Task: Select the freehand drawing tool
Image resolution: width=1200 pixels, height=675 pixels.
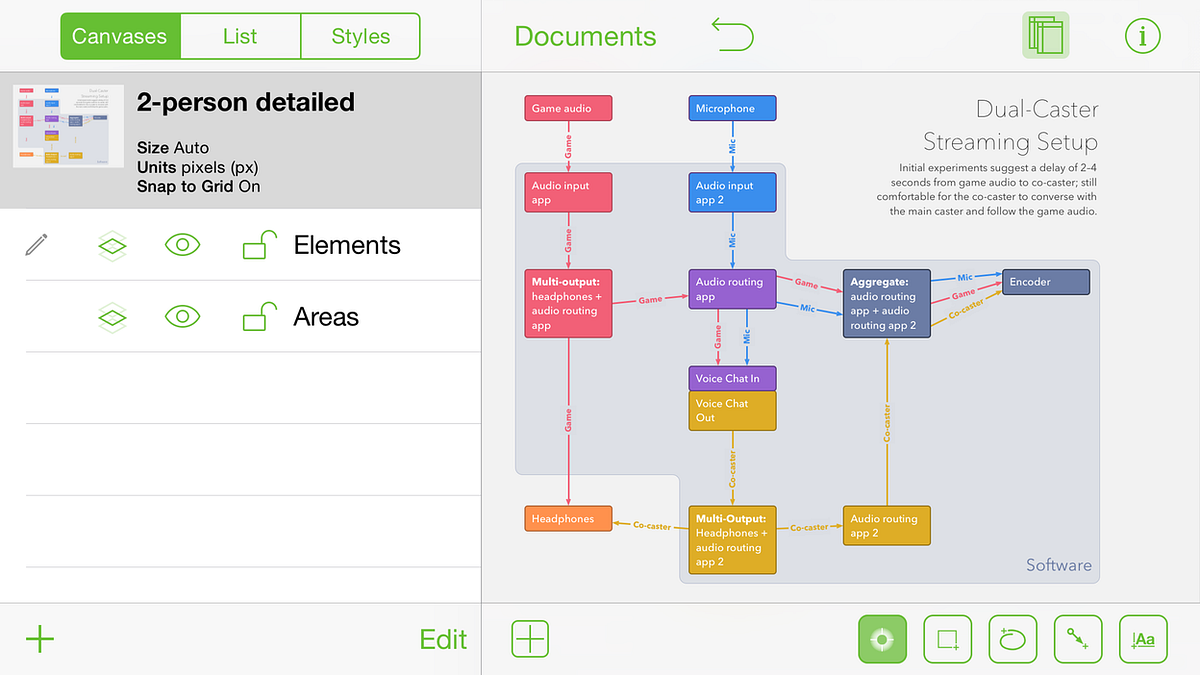Action: [1012, 639]
